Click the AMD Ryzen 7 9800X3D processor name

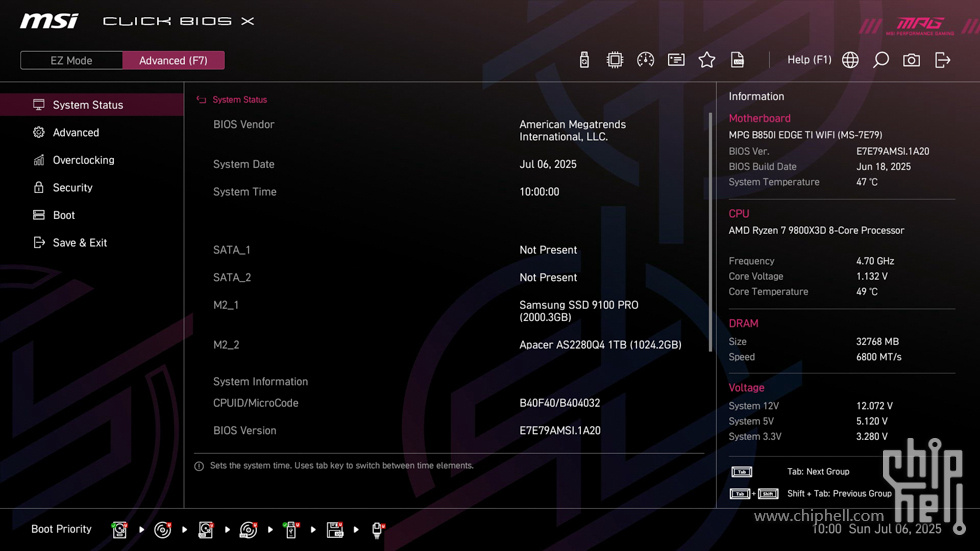[x=816, y=231]
